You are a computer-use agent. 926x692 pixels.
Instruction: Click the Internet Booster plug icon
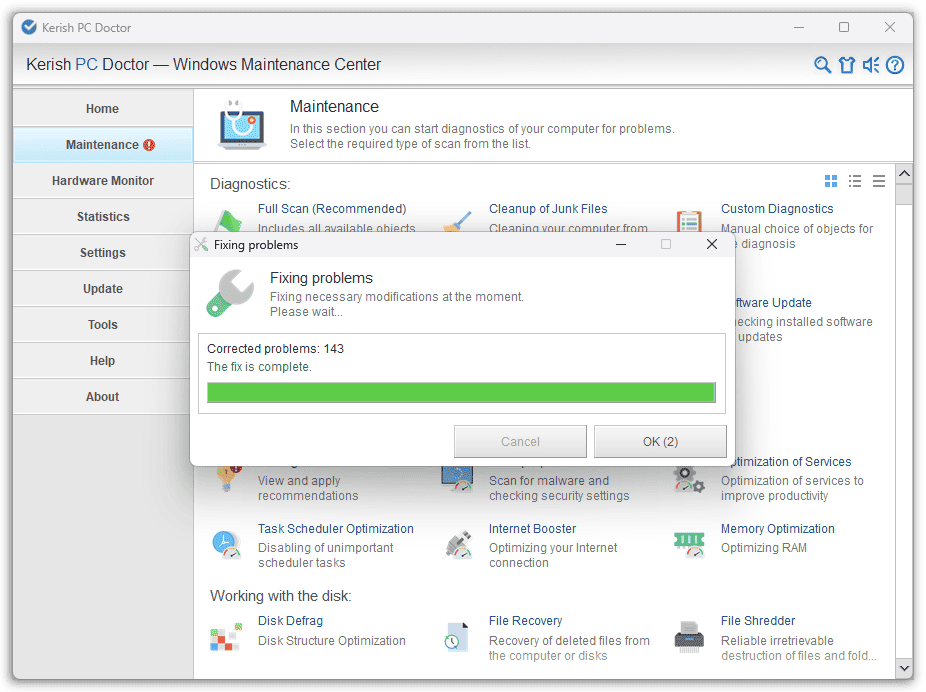[458, 544]
